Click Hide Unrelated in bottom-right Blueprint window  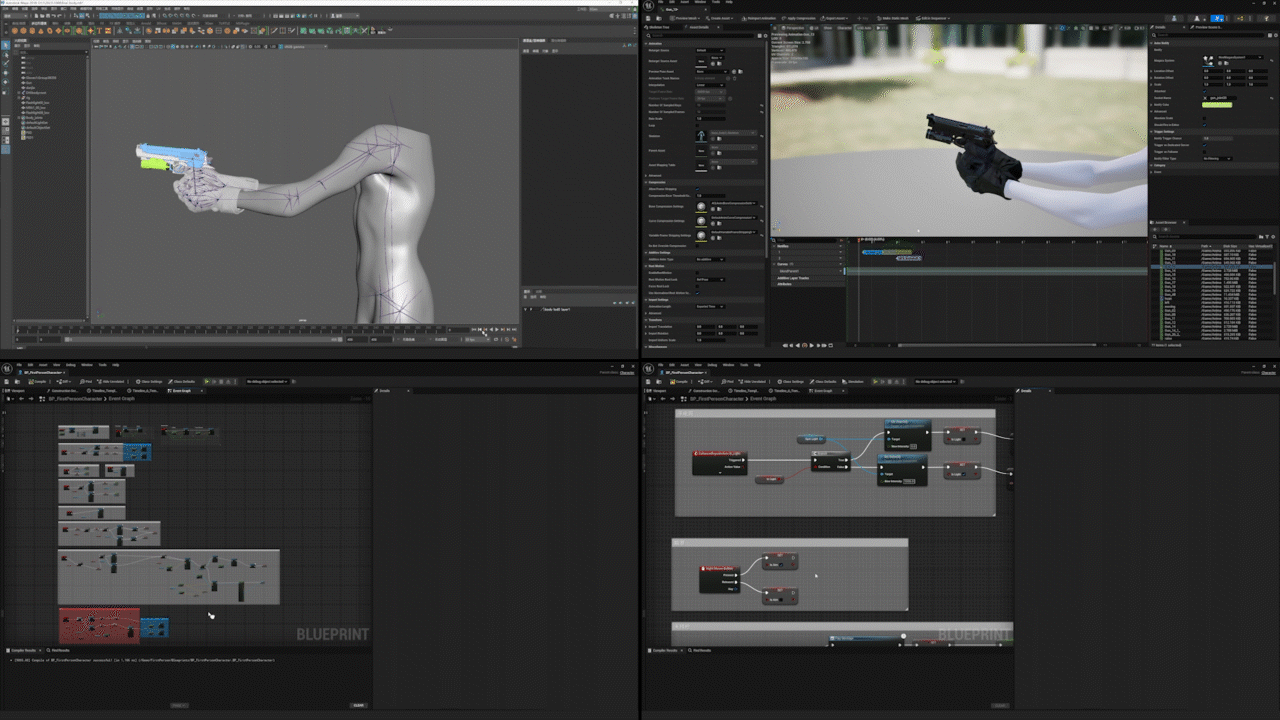coord(752,382)
